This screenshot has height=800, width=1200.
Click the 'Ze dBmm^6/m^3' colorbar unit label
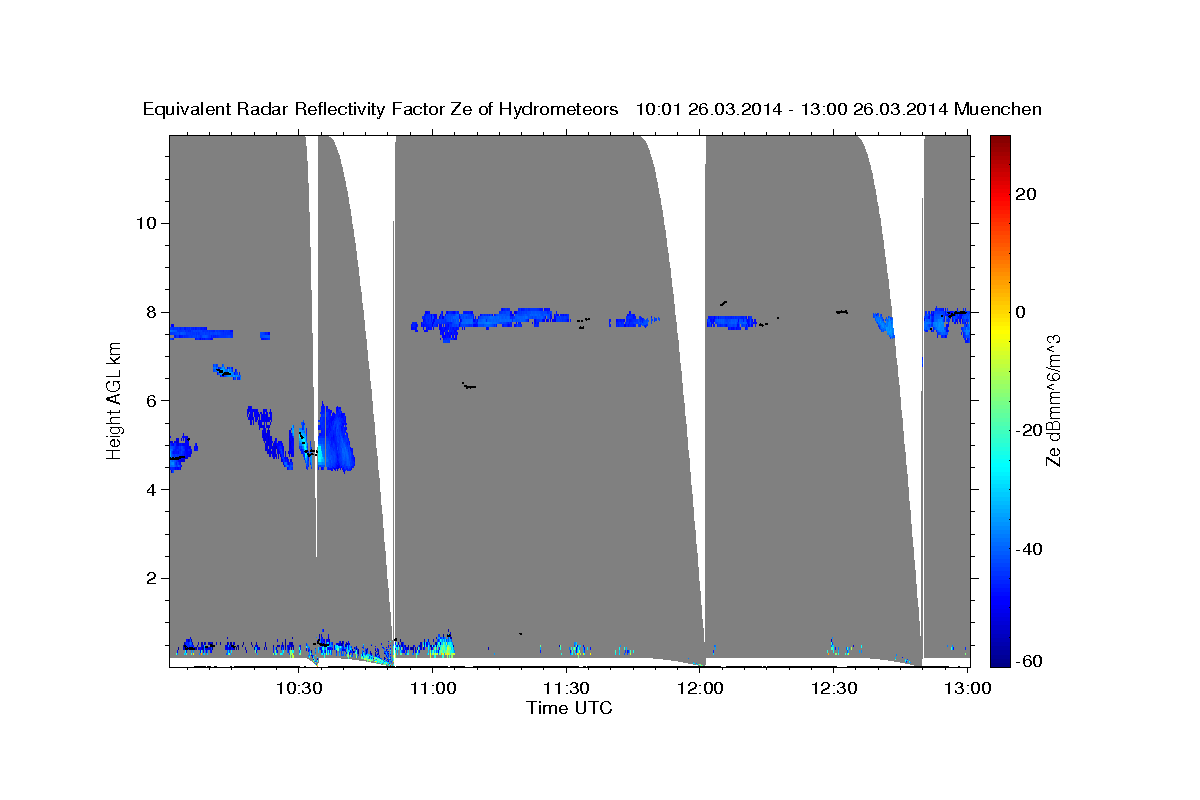[1054, 400]
